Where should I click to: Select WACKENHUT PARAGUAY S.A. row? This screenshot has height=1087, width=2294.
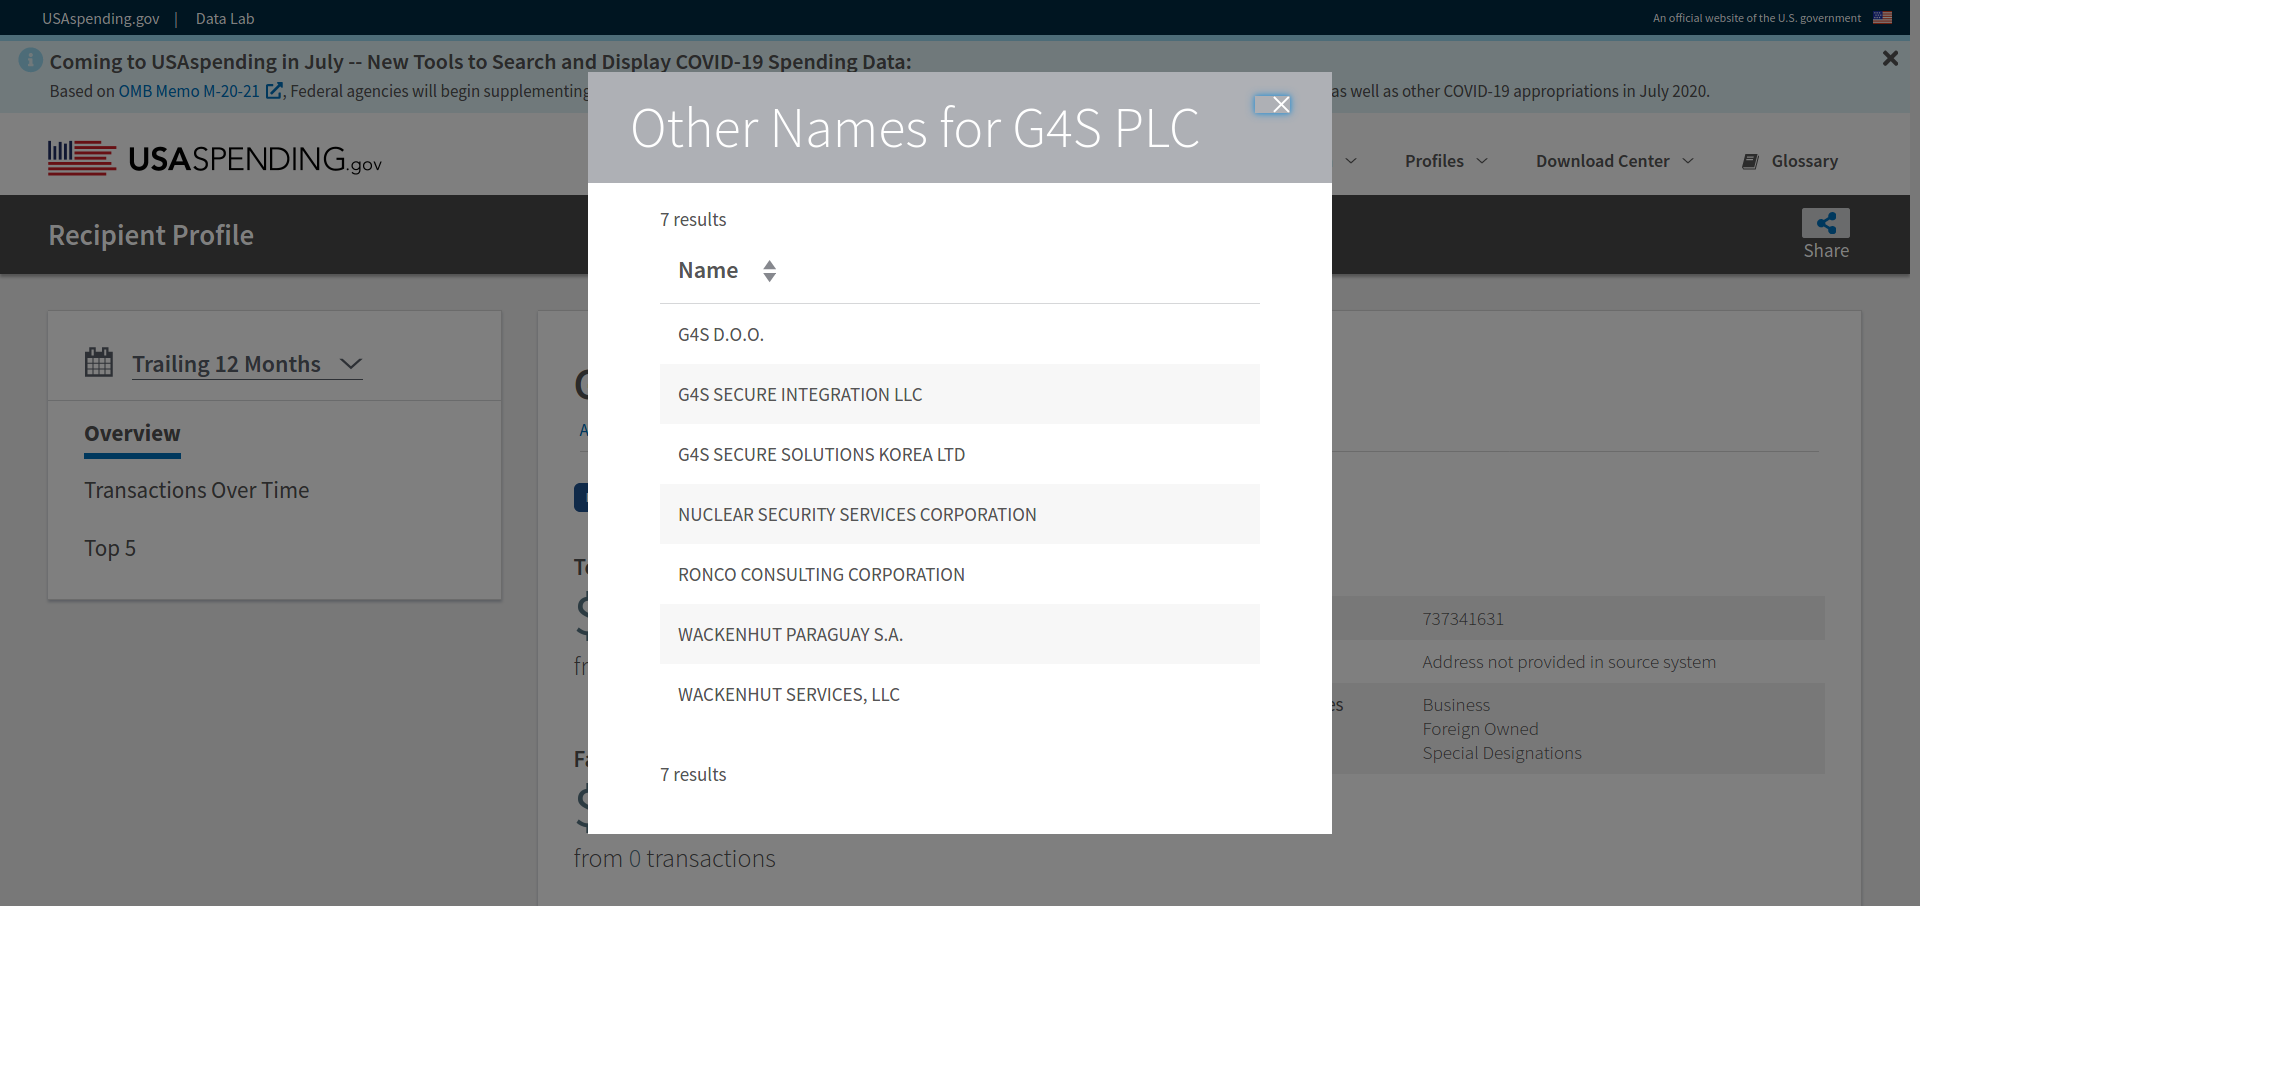[960, 634]
